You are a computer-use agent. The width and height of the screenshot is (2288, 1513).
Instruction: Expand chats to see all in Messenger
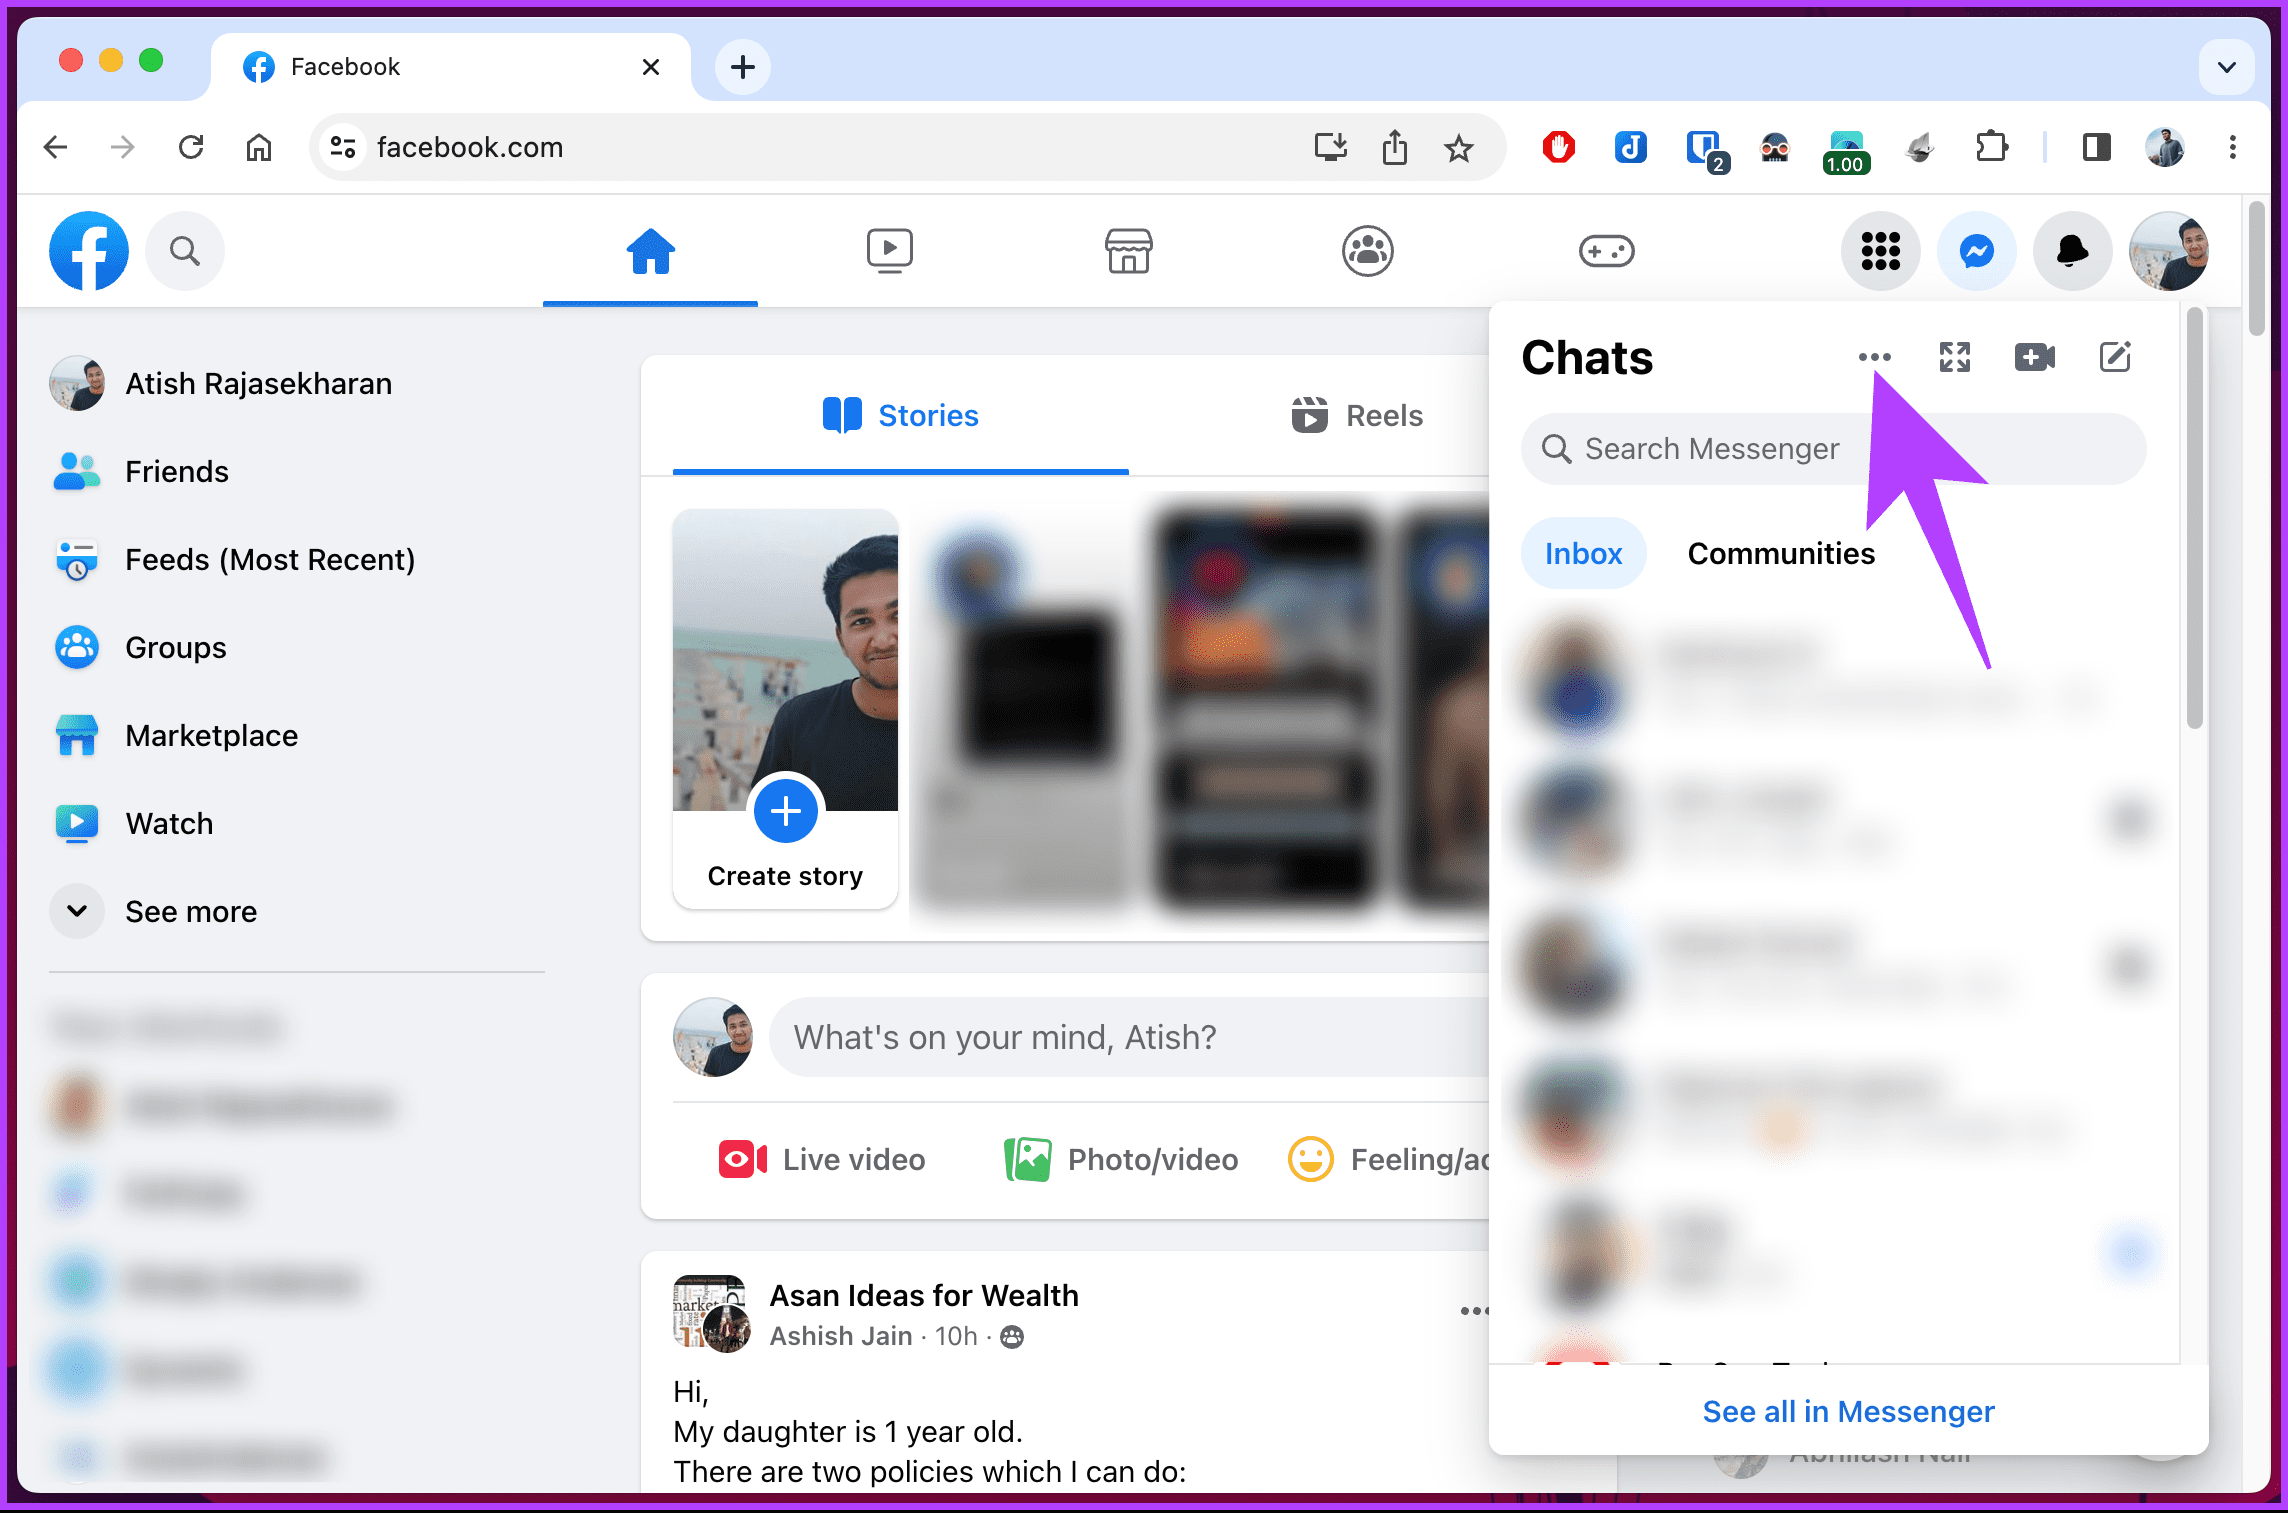tap(1954, 357)
